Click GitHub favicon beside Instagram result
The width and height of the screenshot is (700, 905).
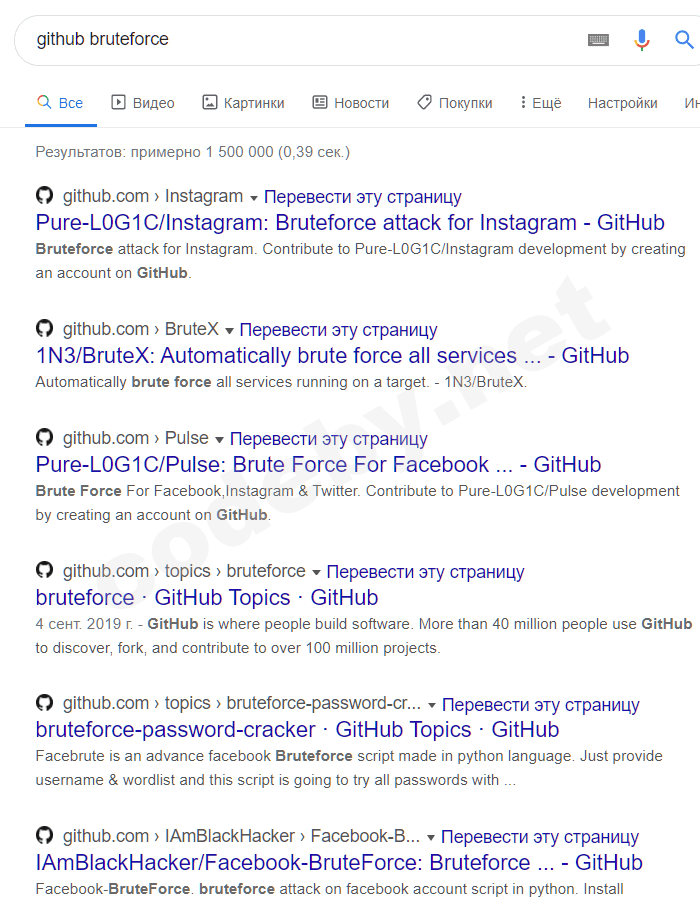(x=44, y=196)
